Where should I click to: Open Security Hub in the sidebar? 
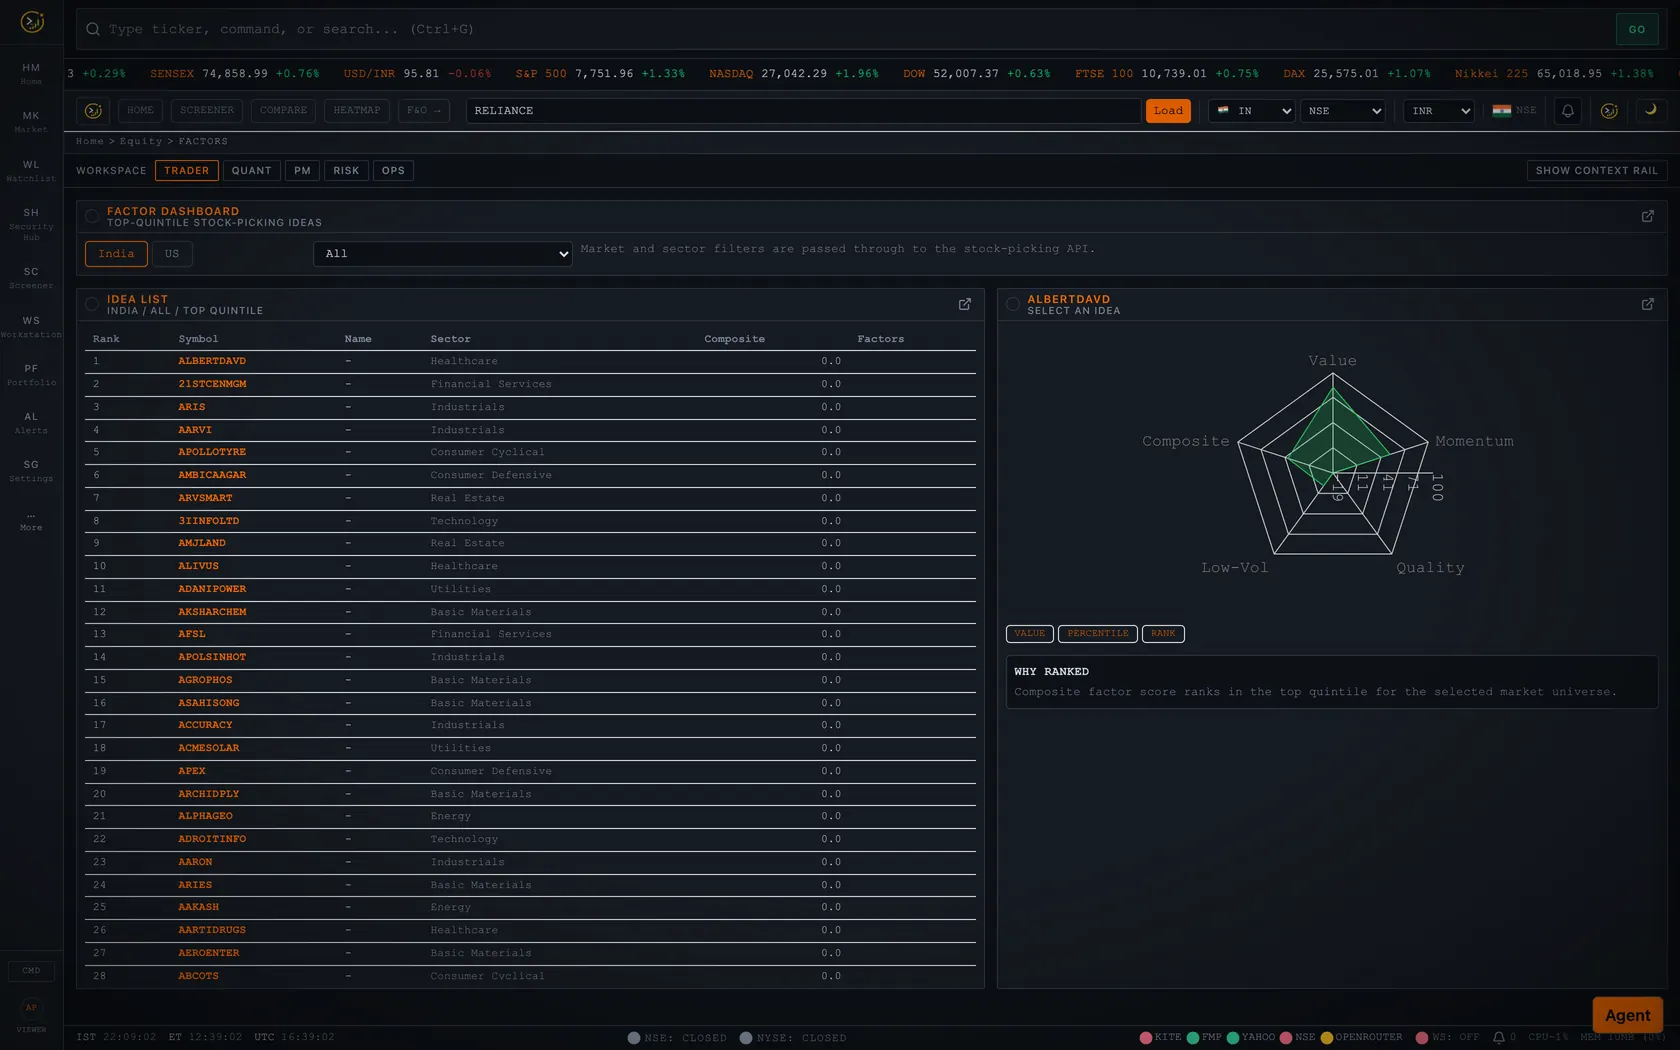[x=31, y=224]
